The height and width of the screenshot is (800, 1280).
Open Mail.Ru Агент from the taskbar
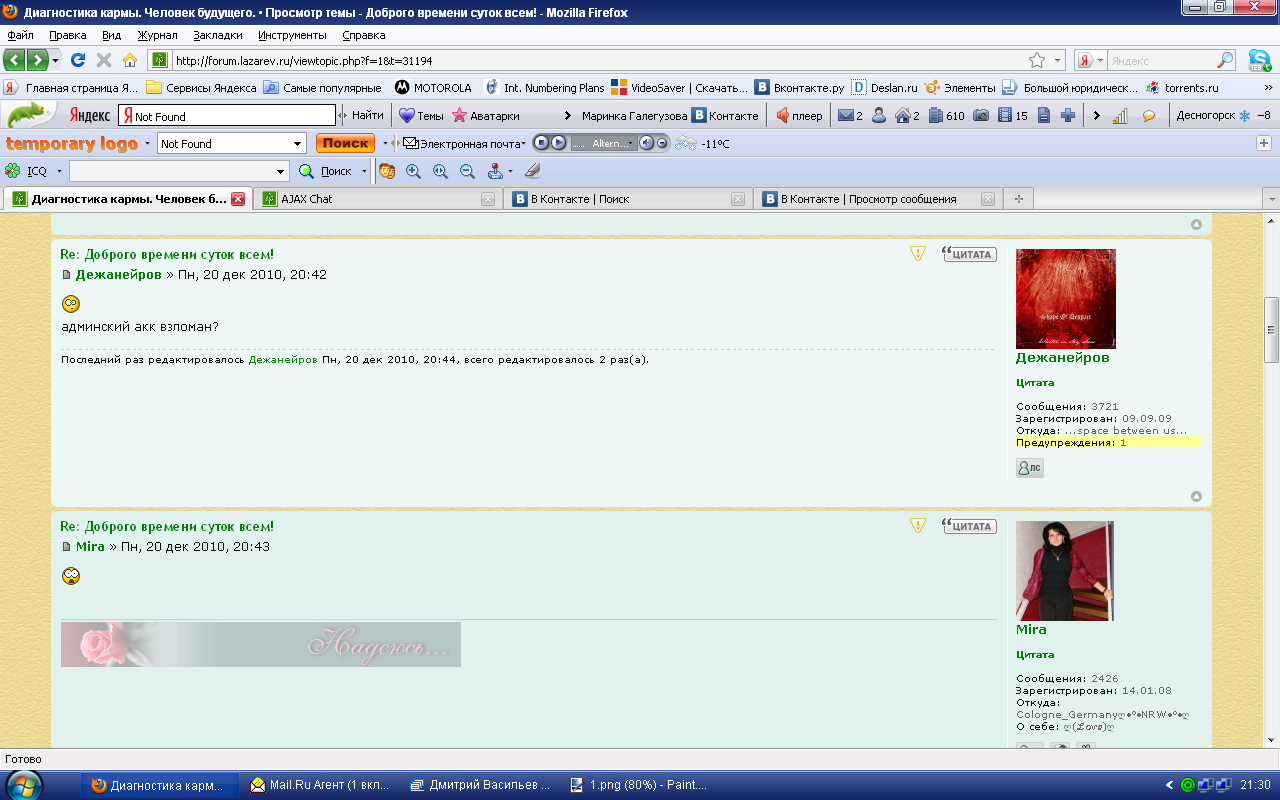320,785
